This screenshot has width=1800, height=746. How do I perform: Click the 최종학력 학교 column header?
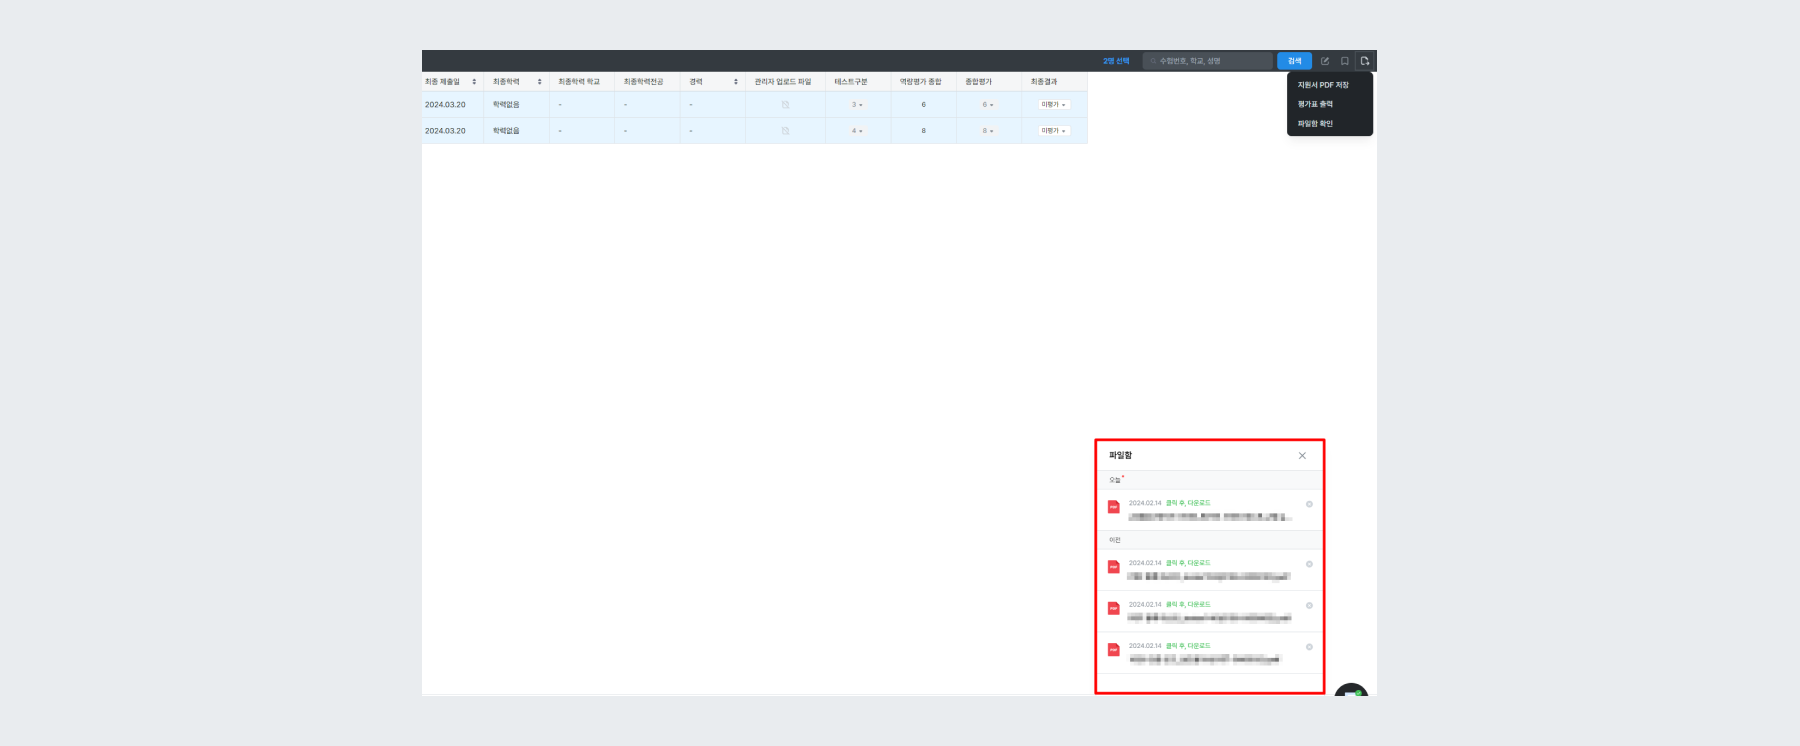579,82
